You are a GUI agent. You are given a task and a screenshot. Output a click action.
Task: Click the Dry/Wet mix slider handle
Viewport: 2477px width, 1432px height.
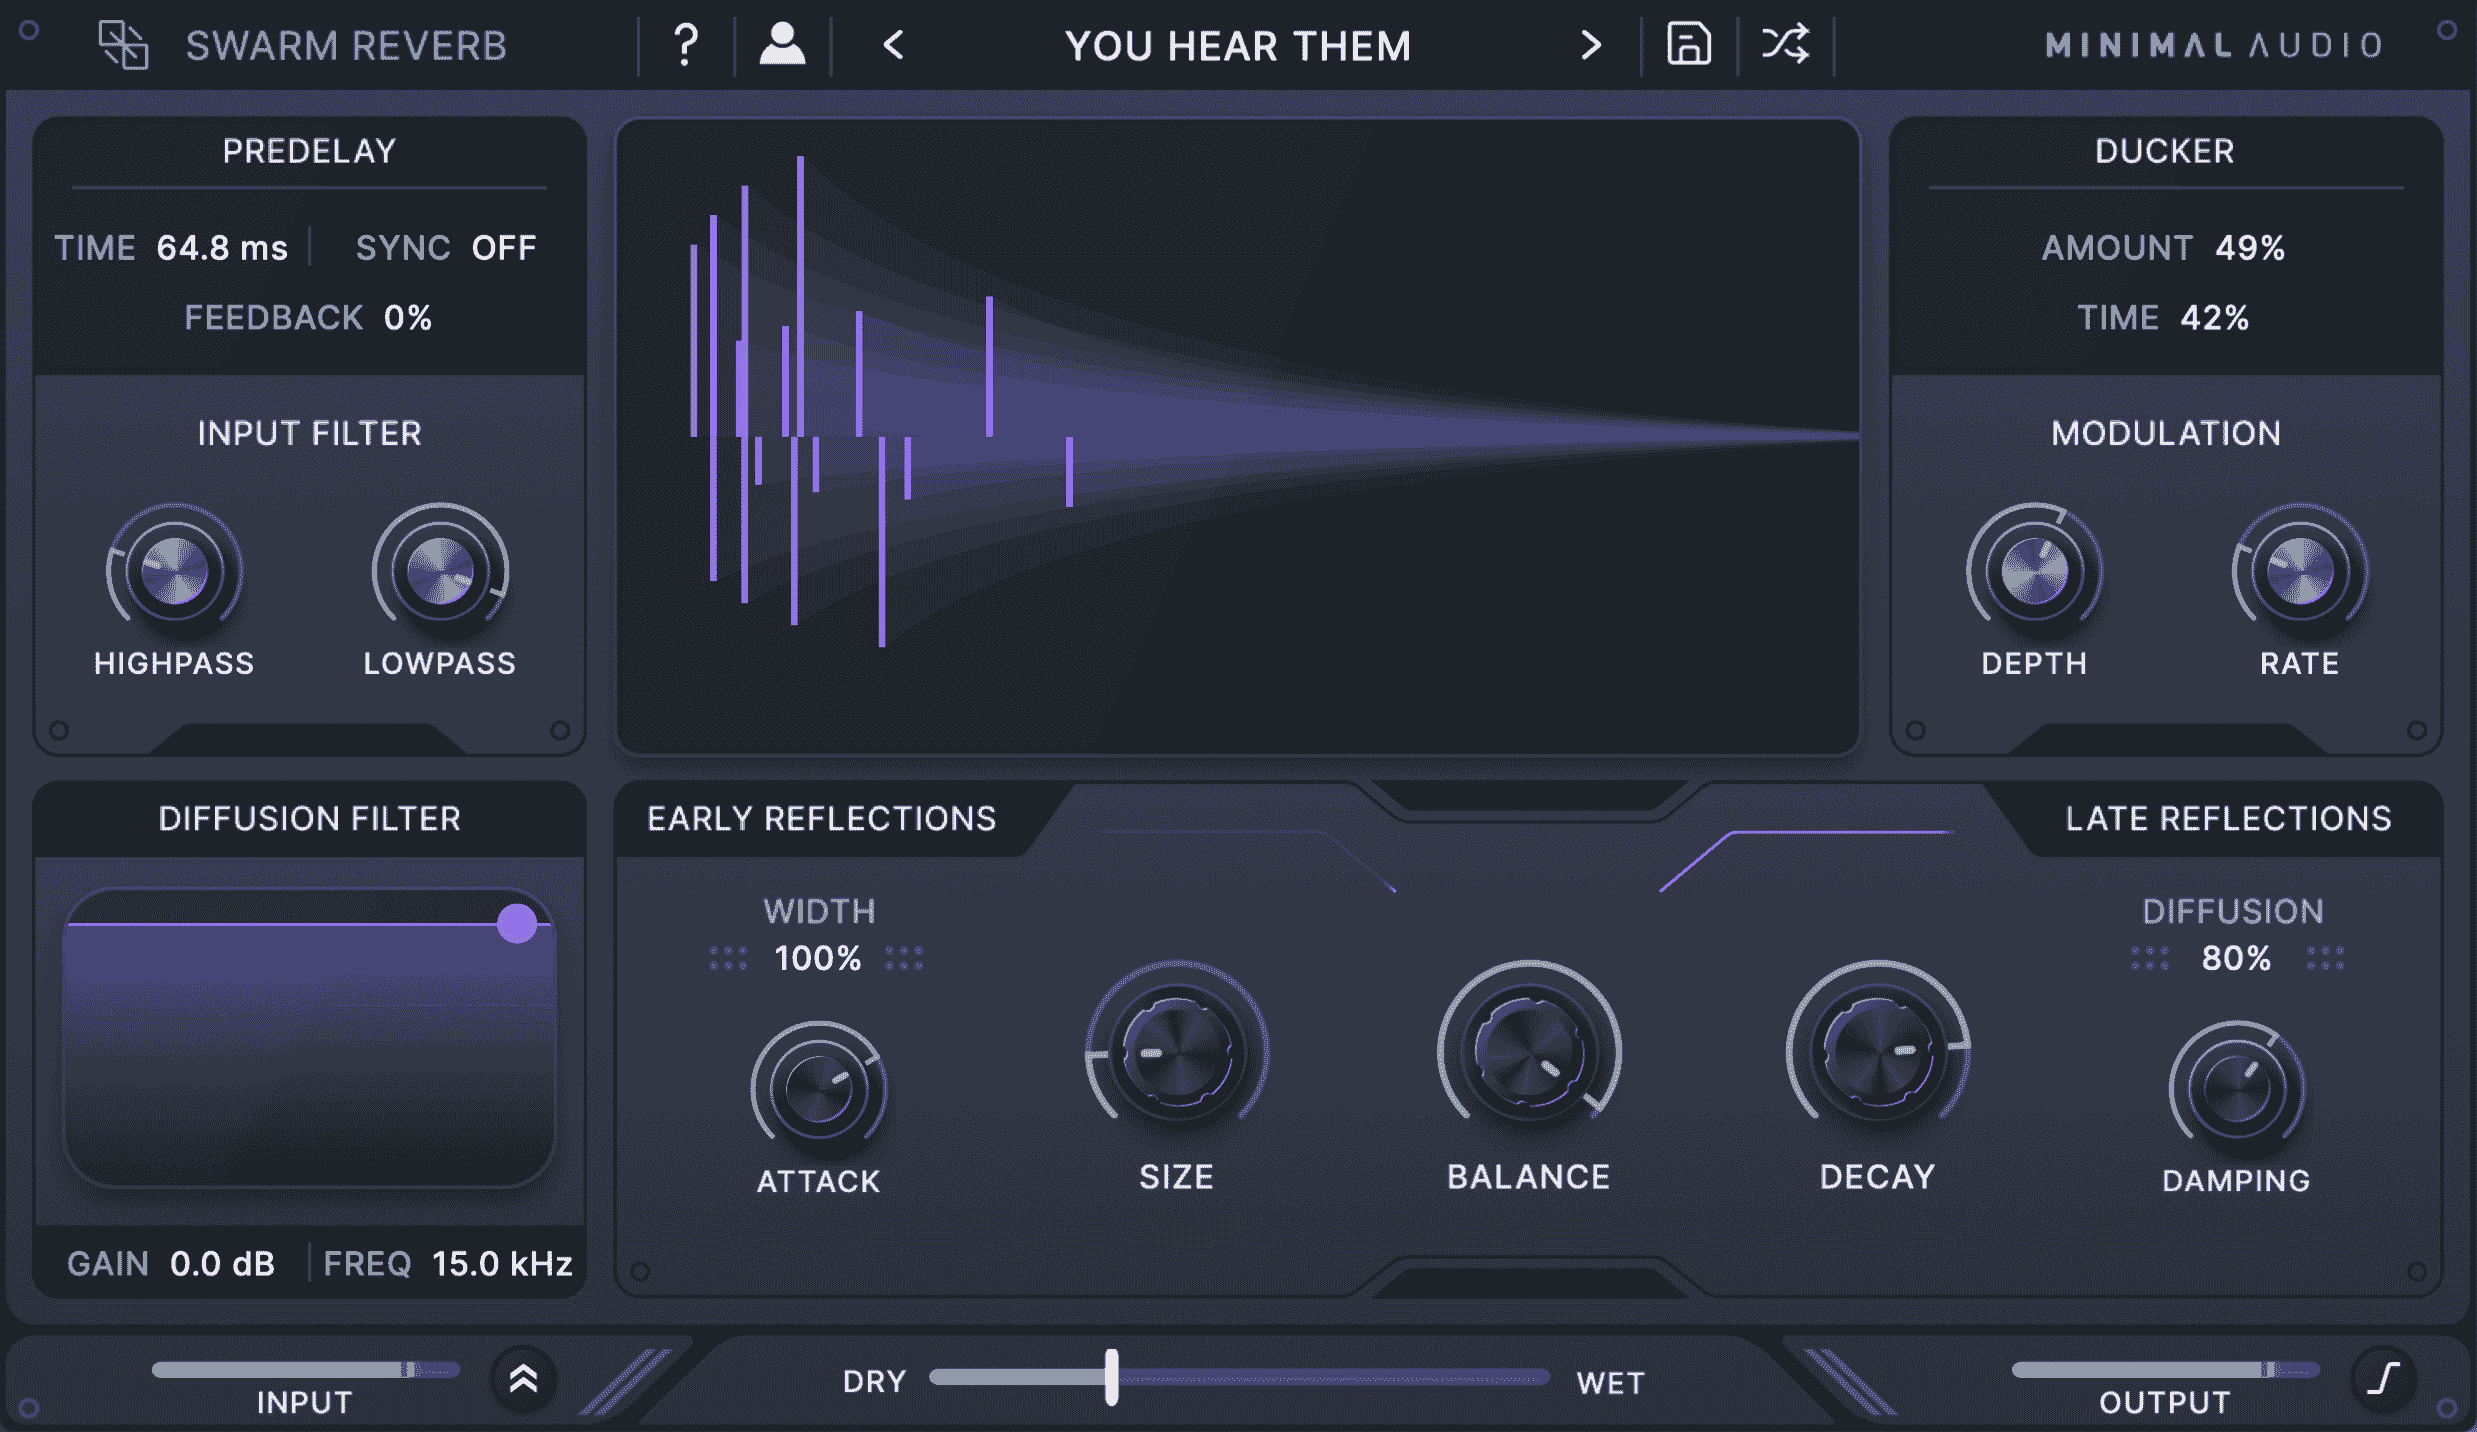point(1114,1380)
